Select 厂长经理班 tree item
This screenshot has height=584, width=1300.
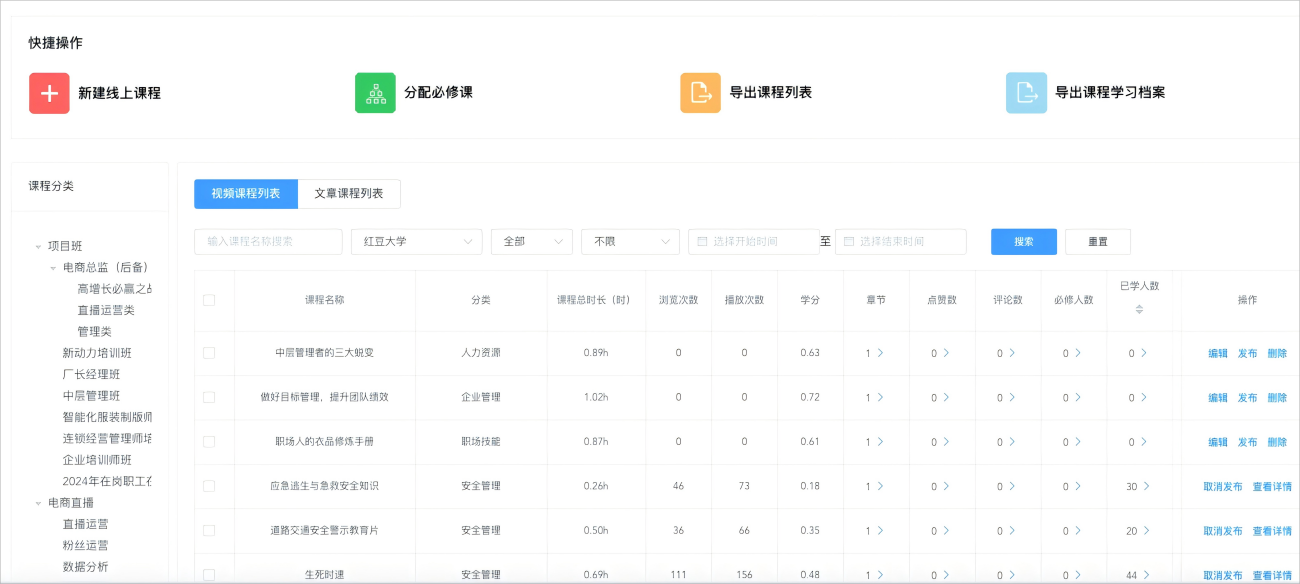coord(91,374)
